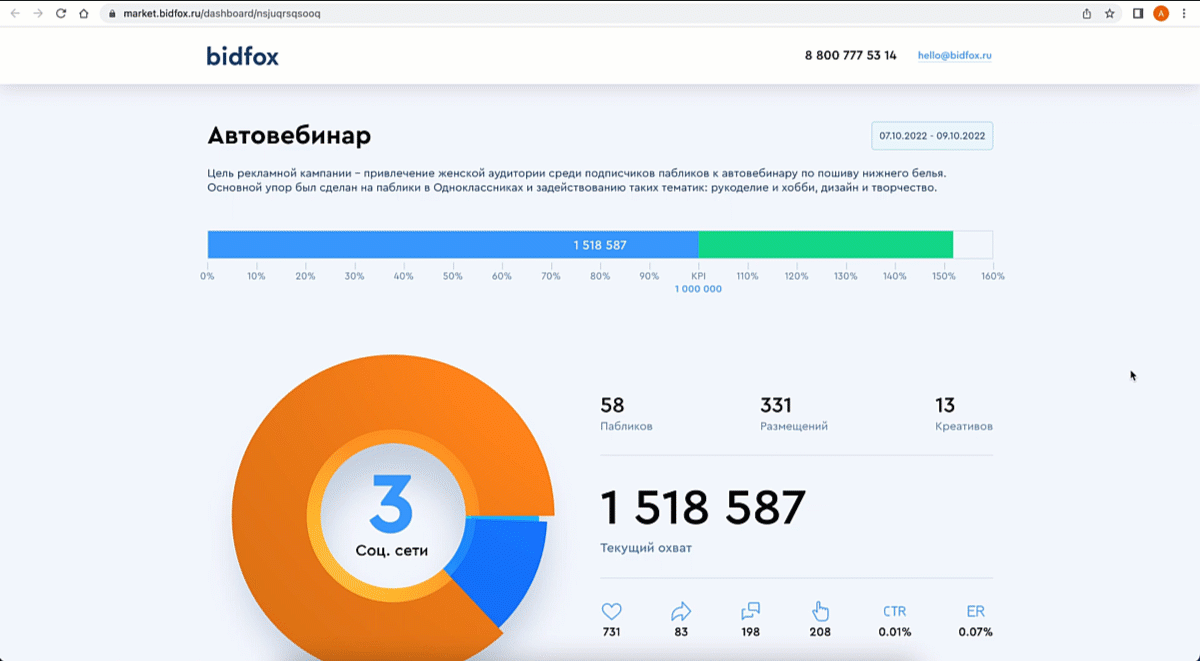
Task: Open date range 07.10.2022 - 09.10.2022
Action: coord(932,135)
